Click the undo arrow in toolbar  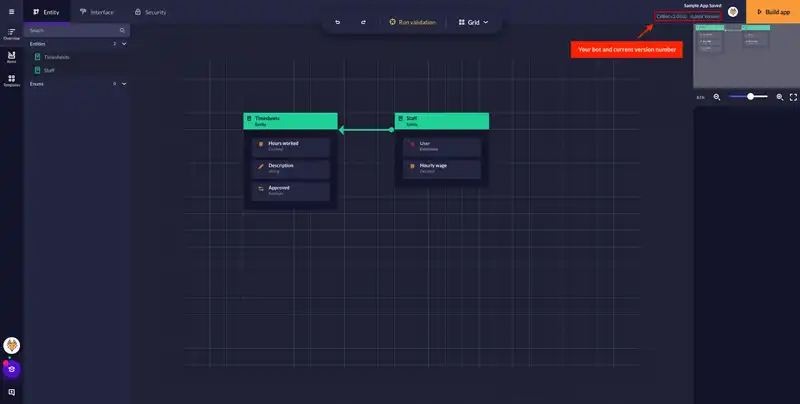337,21
